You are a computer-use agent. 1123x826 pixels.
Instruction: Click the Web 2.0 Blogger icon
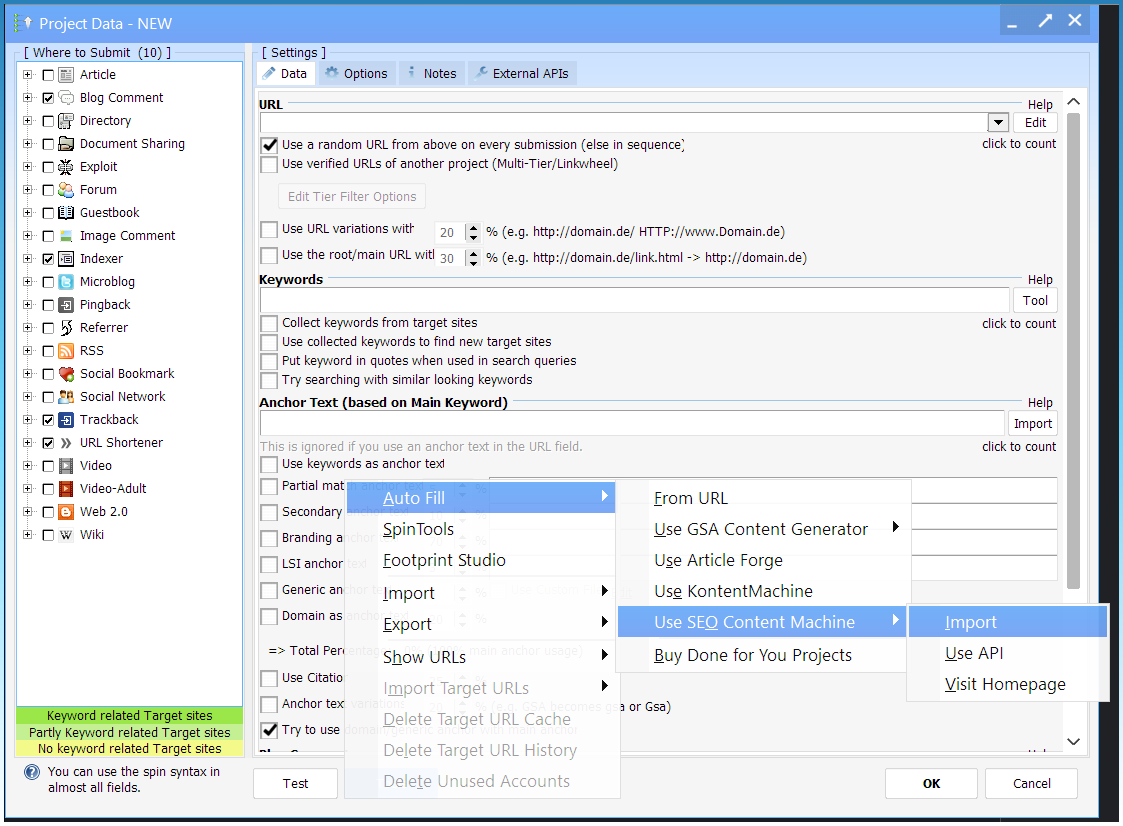coord(66,512)
